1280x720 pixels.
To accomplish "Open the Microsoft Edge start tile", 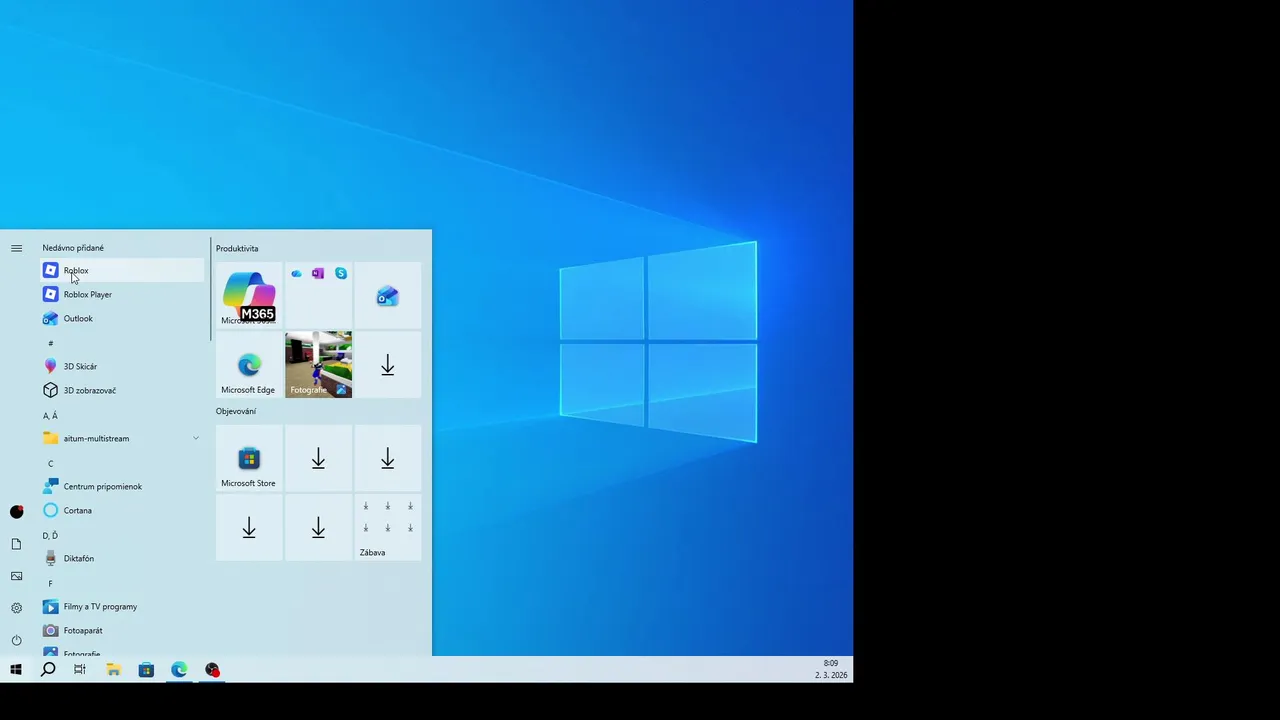I will (249, 364).
